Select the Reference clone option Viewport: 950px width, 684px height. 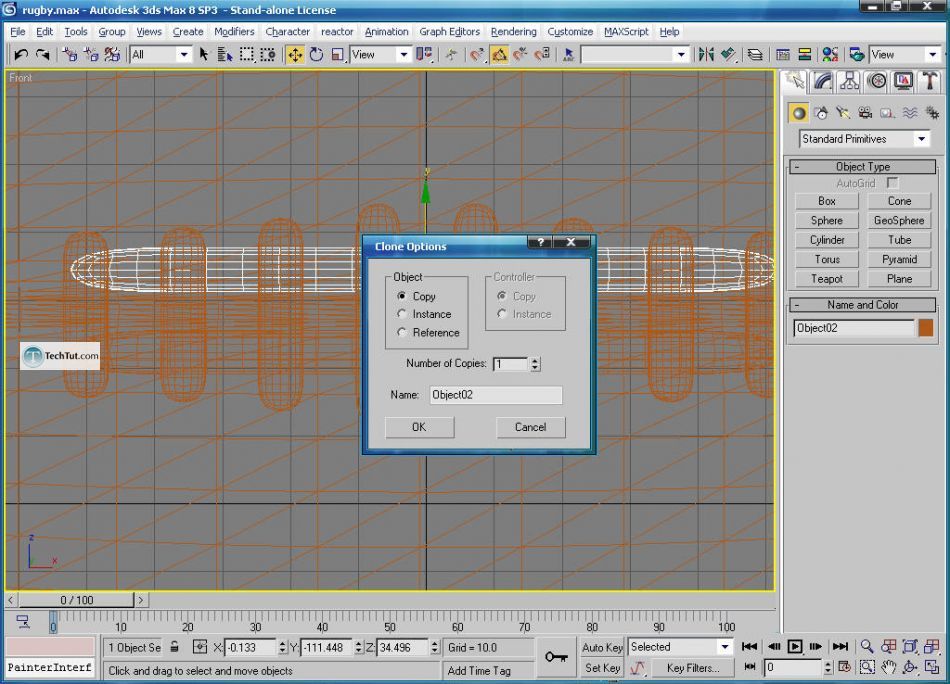coord(401,332)
